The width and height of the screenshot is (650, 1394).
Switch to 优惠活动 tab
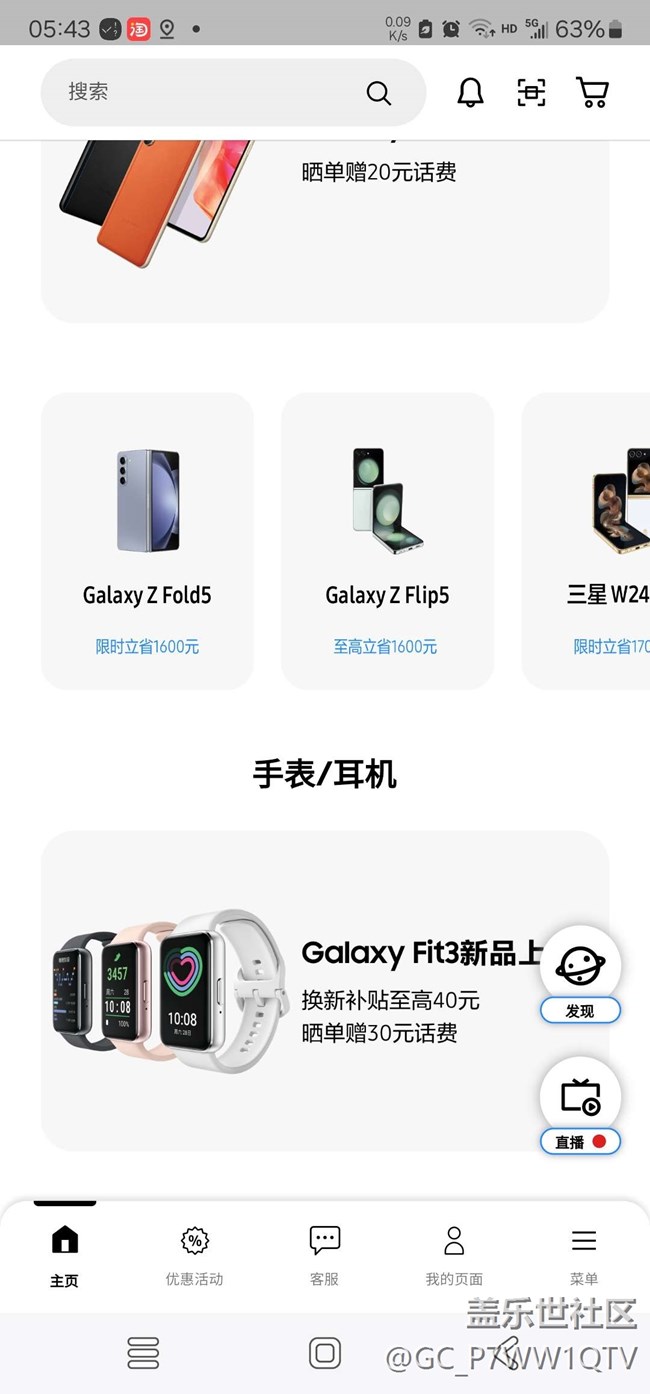(194, 1256)
